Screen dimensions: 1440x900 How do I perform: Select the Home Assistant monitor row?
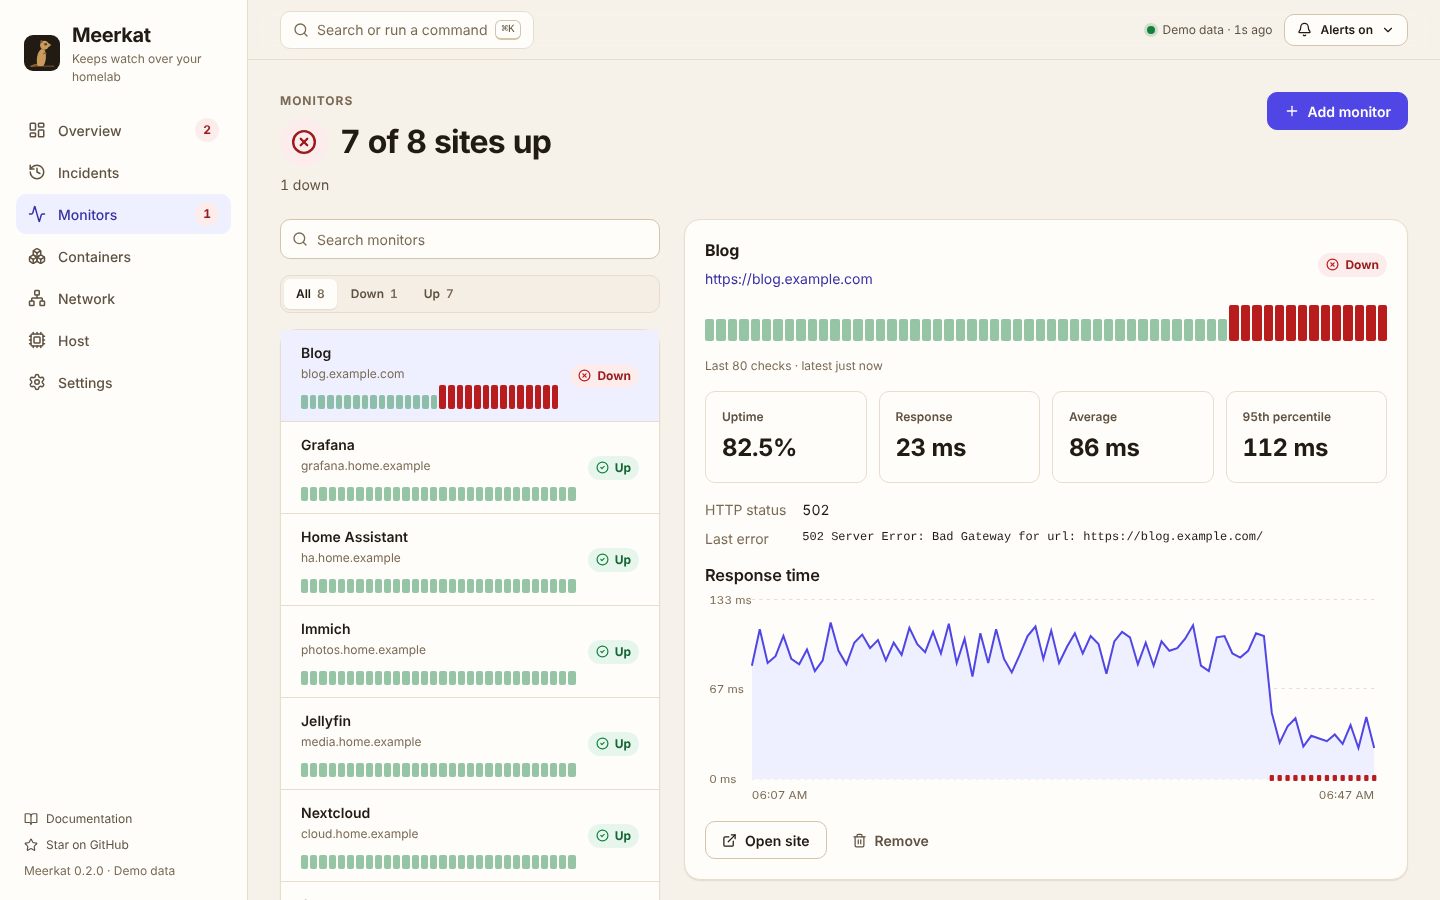(x=470, y=560)
